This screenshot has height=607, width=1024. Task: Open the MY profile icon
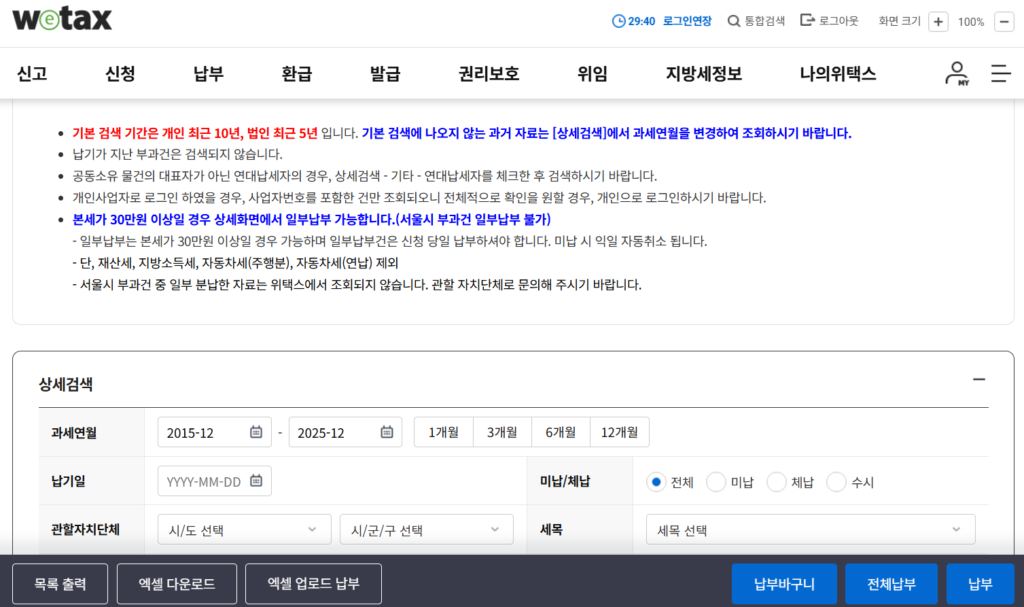click(x=956, y=72)
